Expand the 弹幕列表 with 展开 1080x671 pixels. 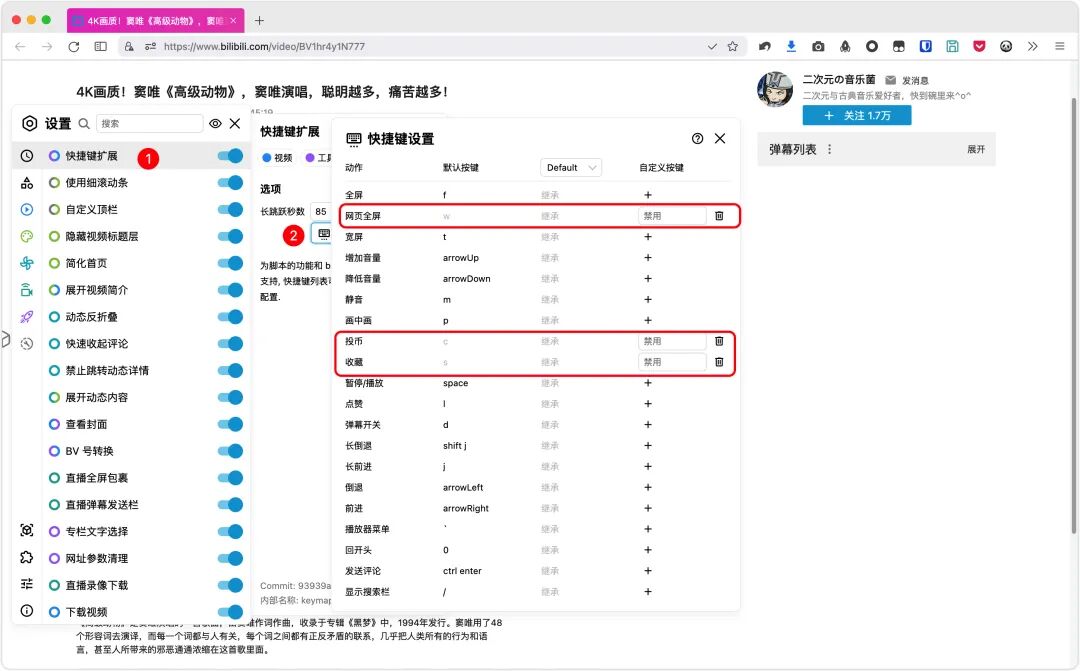tap(975, 149)
